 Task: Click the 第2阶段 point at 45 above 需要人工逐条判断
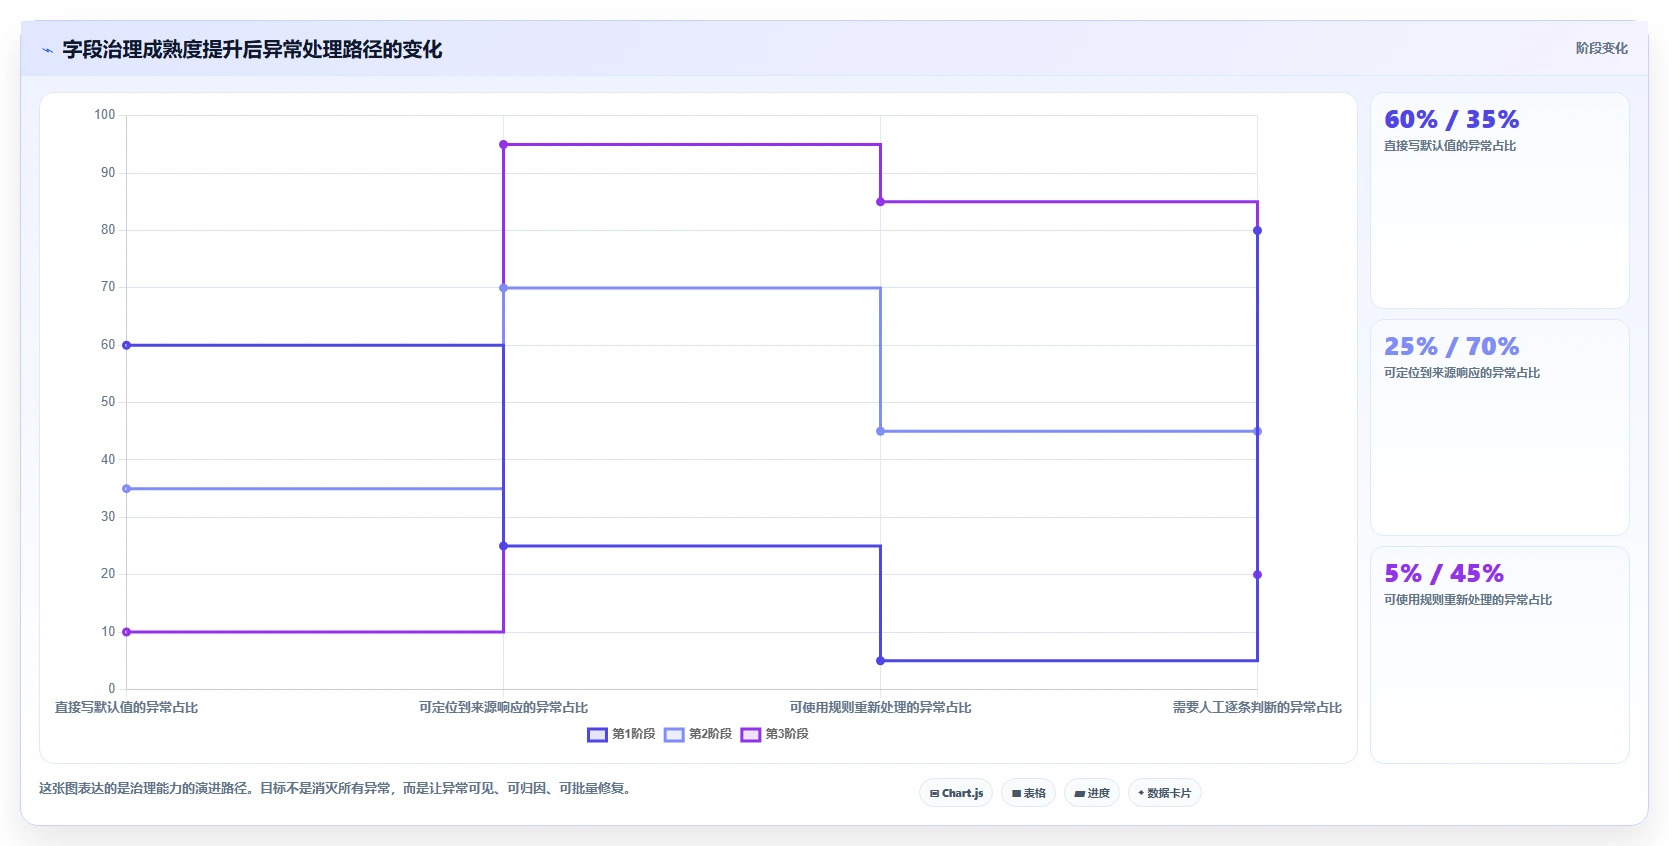pos(1257,431)
